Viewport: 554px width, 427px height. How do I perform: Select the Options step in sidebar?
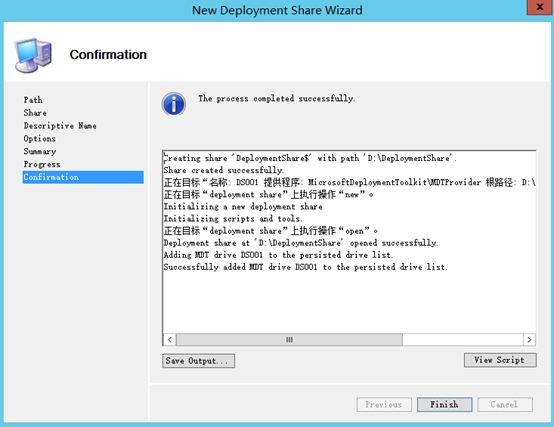[x=40, y=139]
